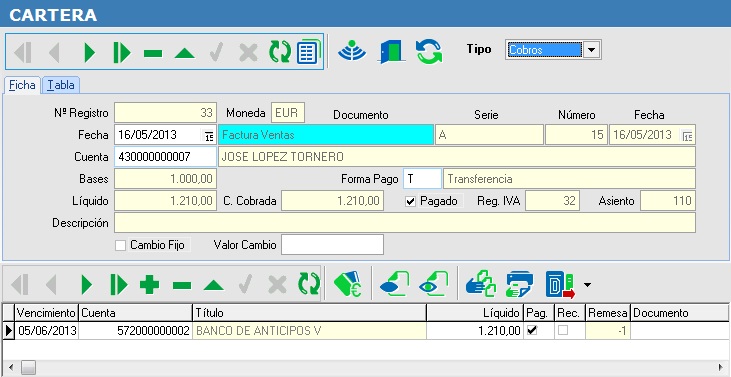Go to next record in top navigator
731x377 pixels.
pyautogui.click(x=89, y=52)
